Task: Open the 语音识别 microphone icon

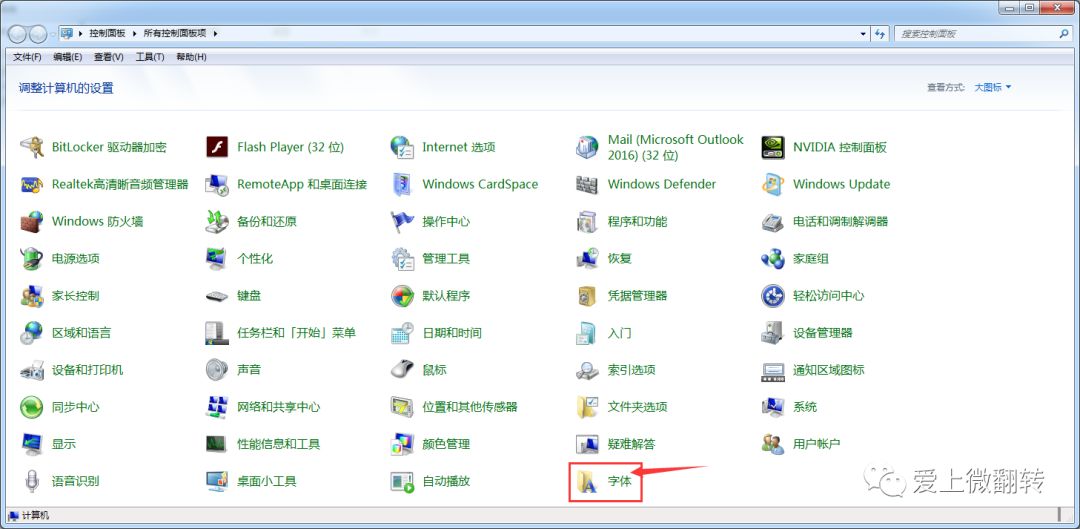Action: coord(32,481)
